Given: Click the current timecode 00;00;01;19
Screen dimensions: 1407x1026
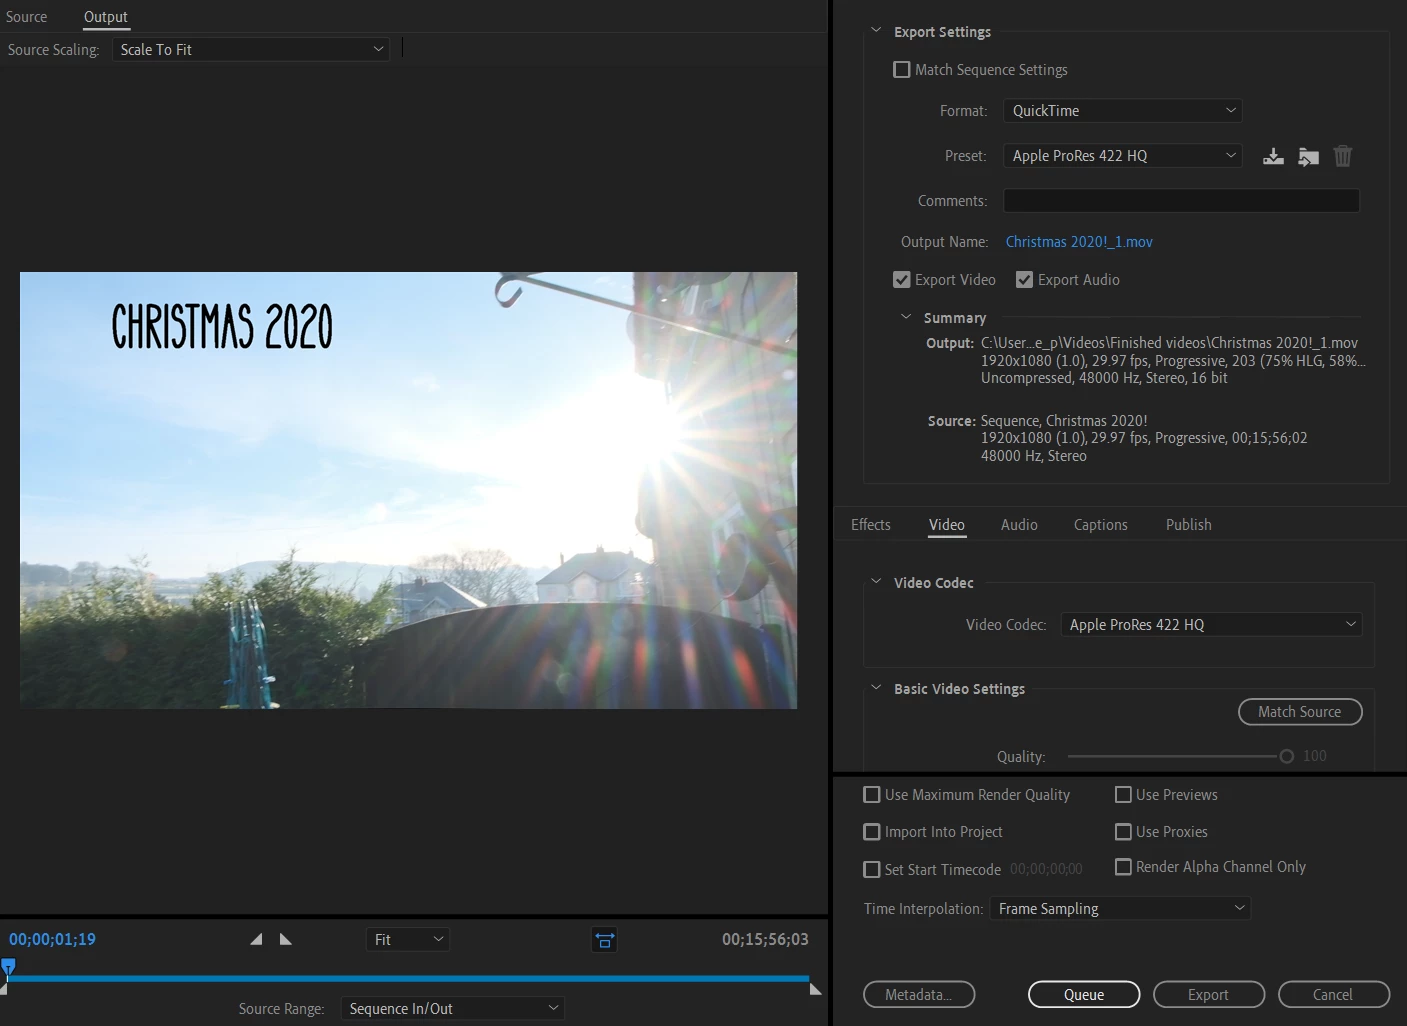Looking at the screenshot, I should click(x=53, y=940).
